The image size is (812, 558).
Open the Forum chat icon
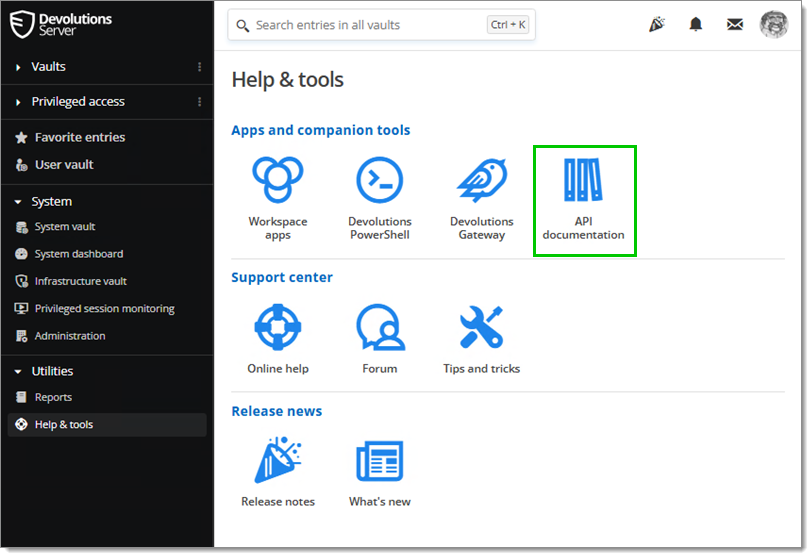(380, 327)
